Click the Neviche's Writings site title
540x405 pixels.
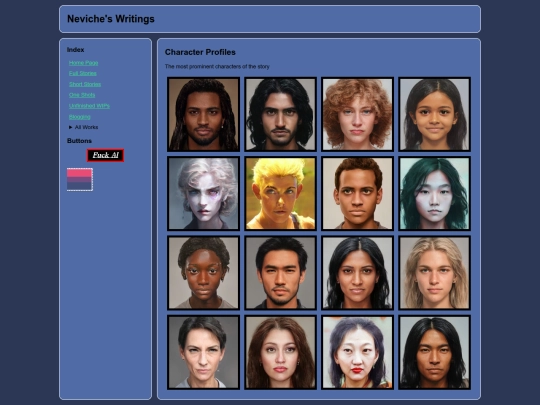pyautogui.click(x=111, y=19)
